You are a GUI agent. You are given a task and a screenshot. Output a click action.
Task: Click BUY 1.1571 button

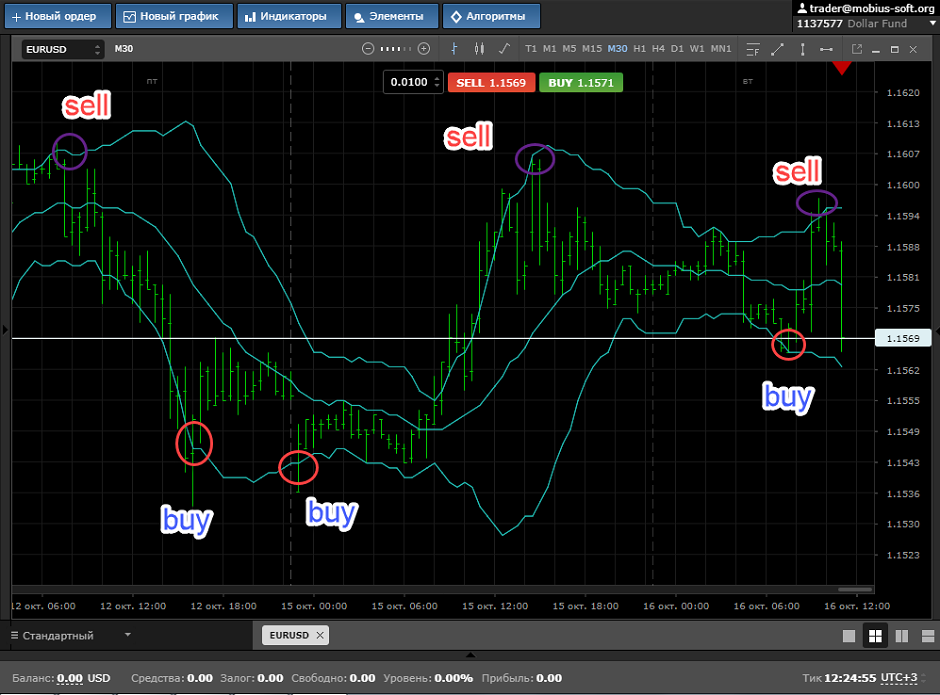coord(581,83)
